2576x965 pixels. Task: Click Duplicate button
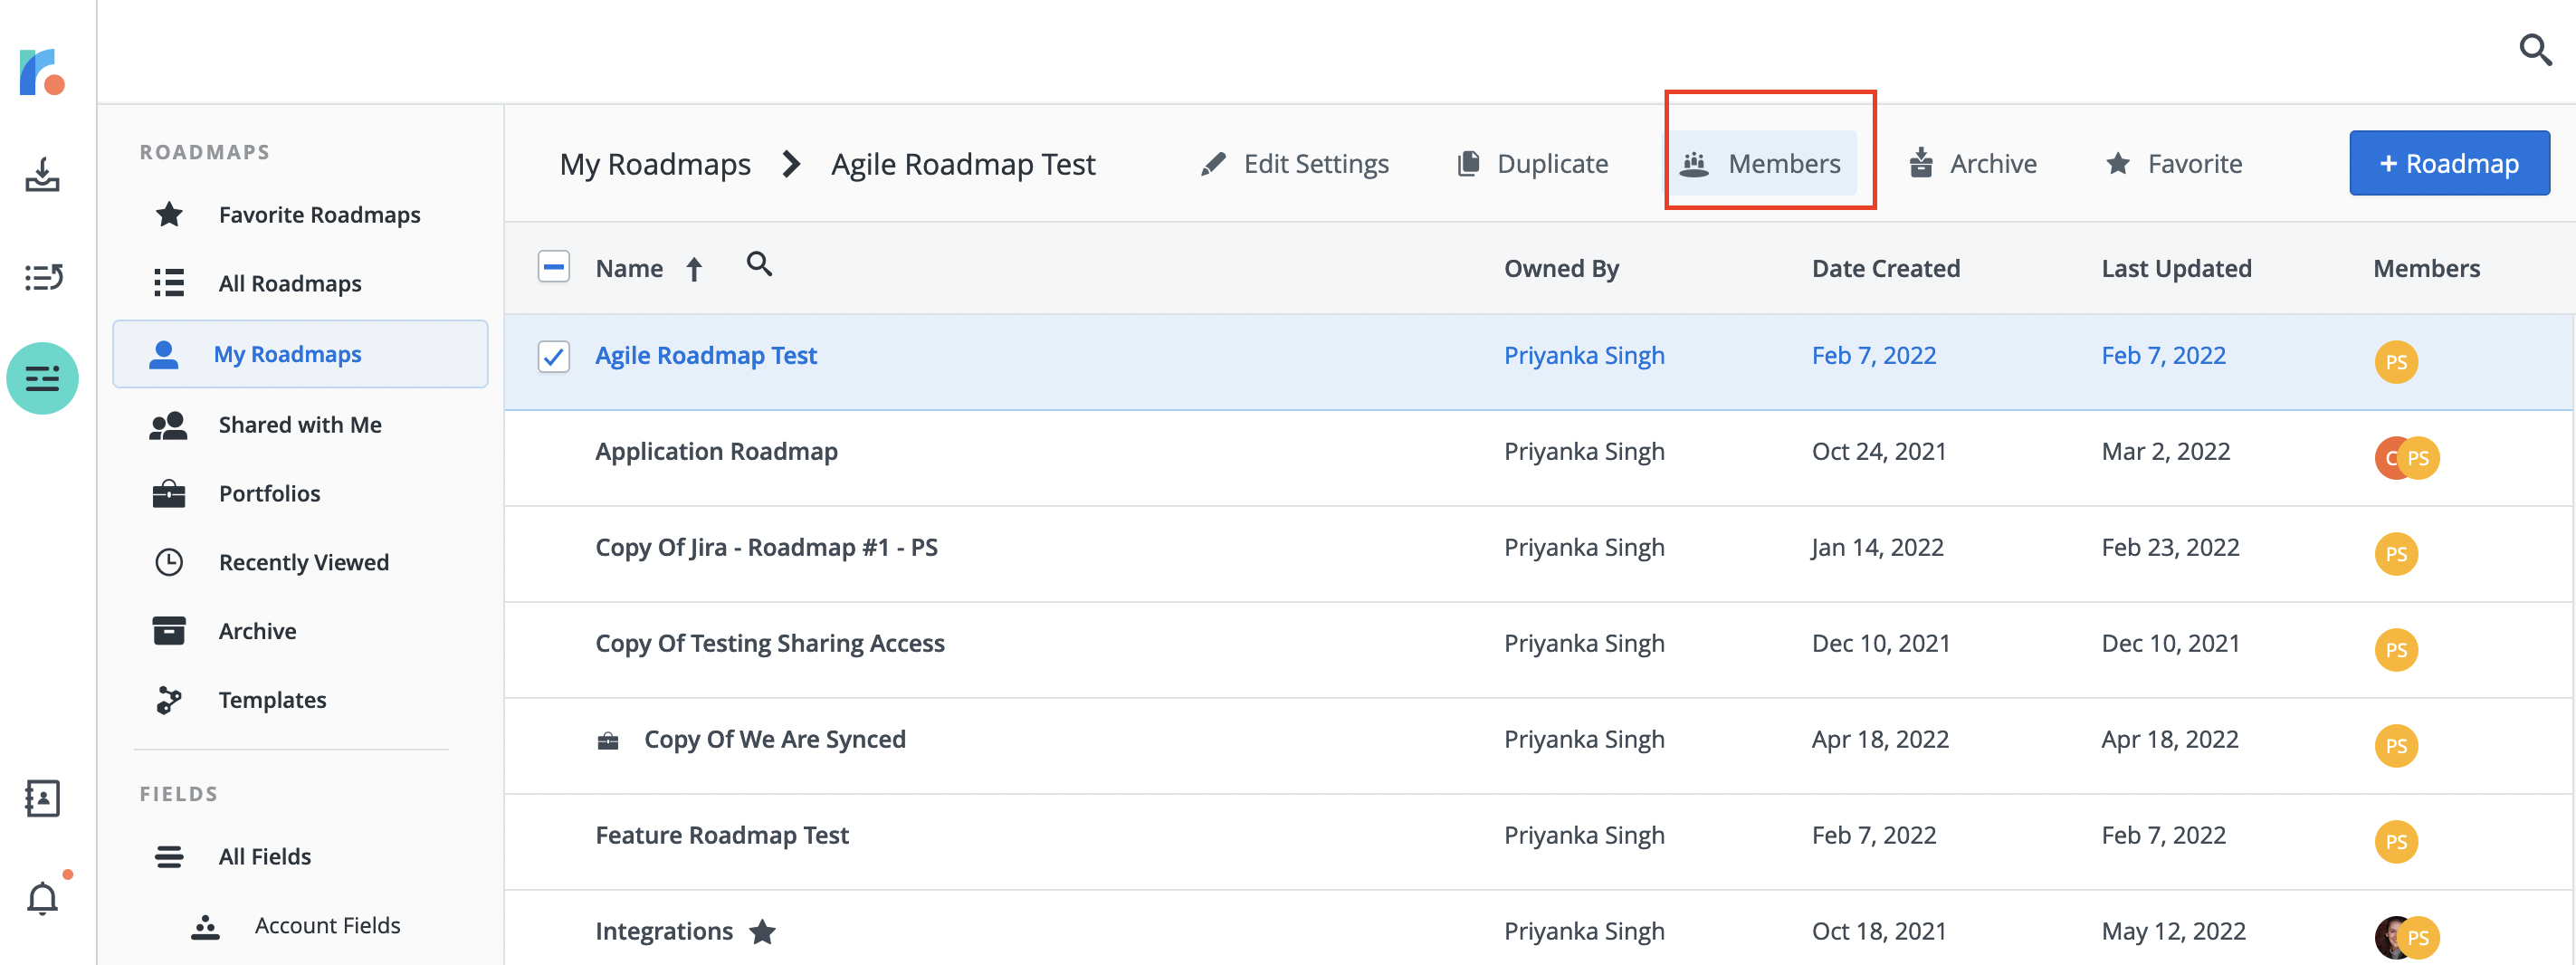[x=1532, y=163]
